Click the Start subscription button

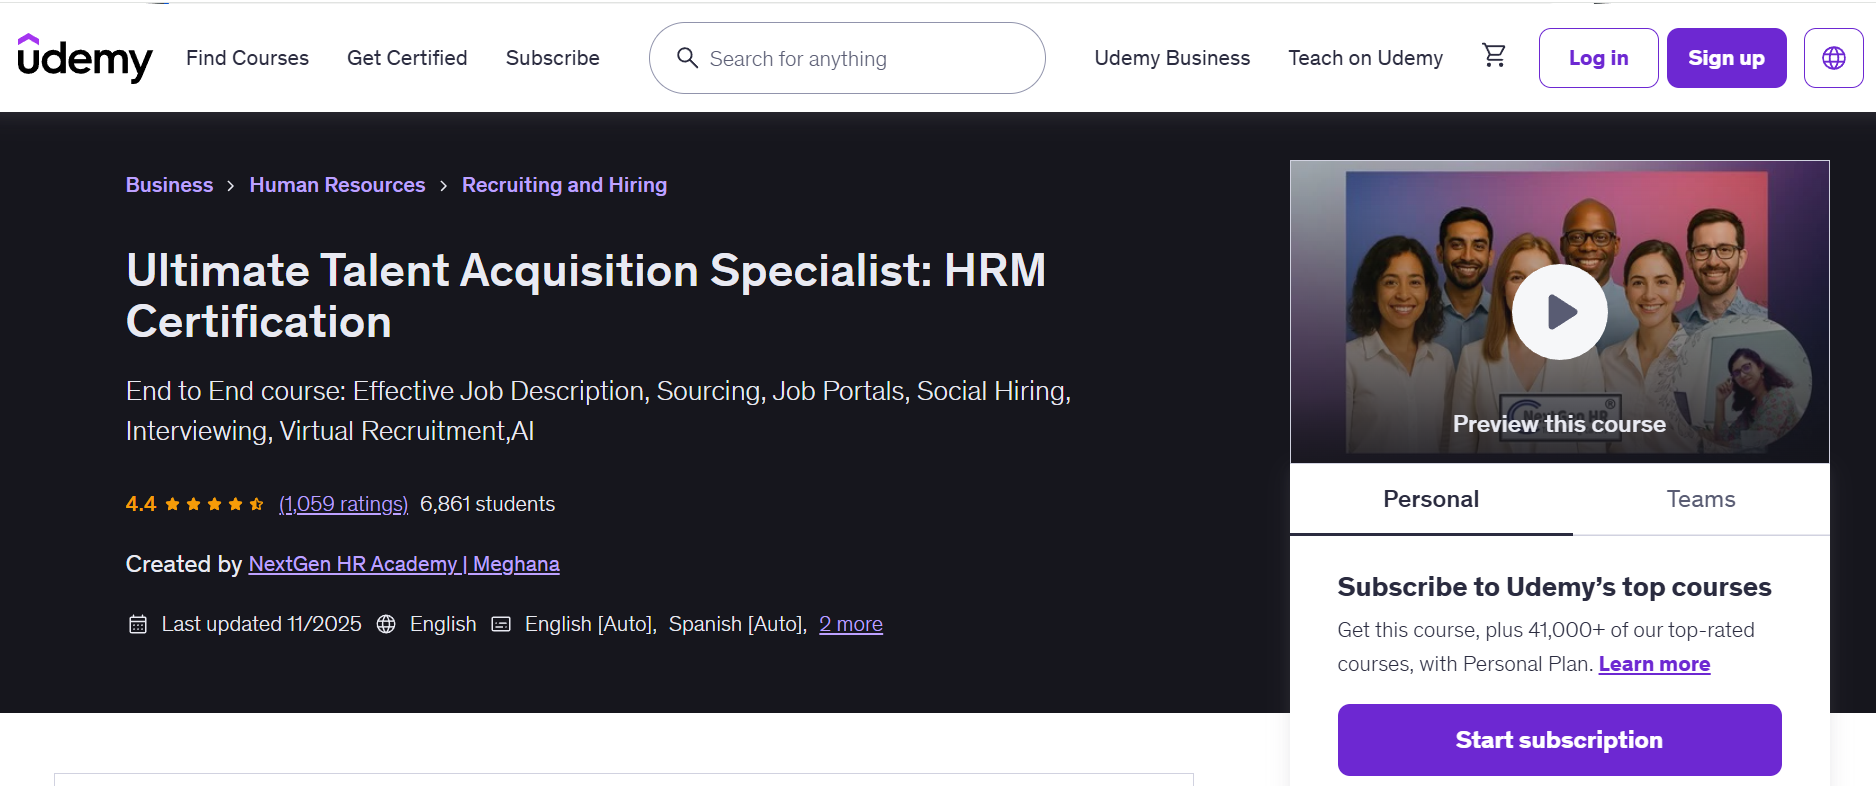pos(1559,740)
